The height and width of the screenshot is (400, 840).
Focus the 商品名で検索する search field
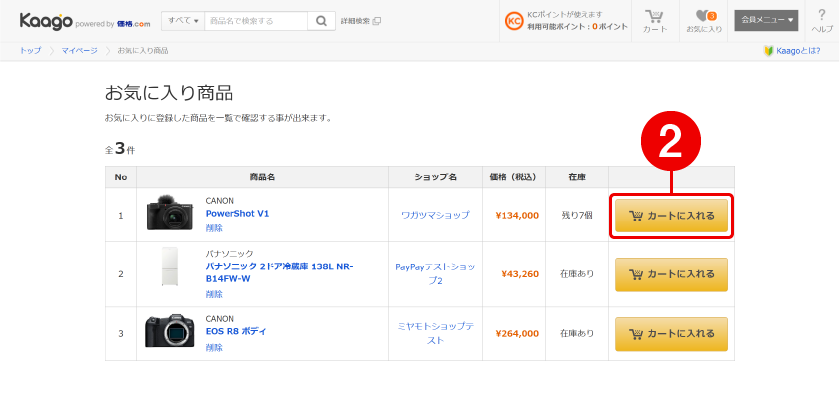pos(256,21)
